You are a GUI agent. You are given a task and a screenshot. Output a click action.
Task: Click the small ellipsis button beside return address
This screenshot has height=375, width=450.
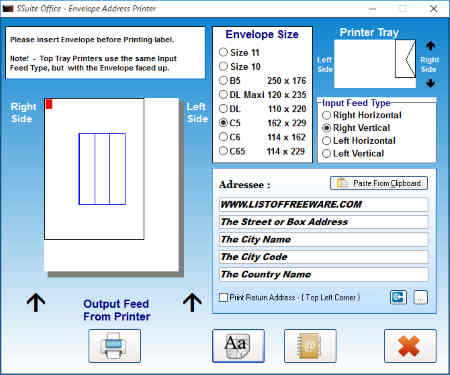tap(420, 297)
